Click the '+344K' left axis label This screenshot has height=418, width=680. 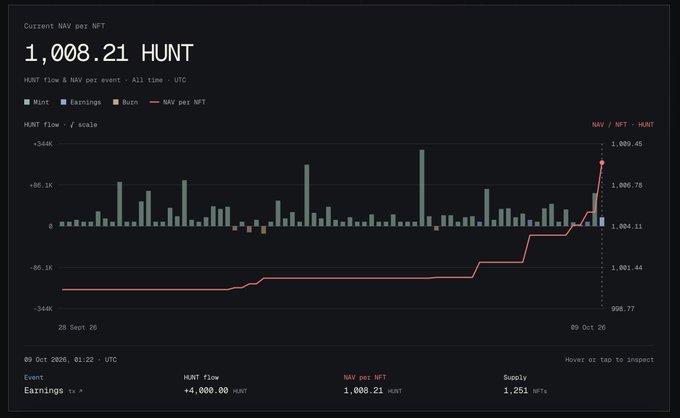click(x=43, y=144)
